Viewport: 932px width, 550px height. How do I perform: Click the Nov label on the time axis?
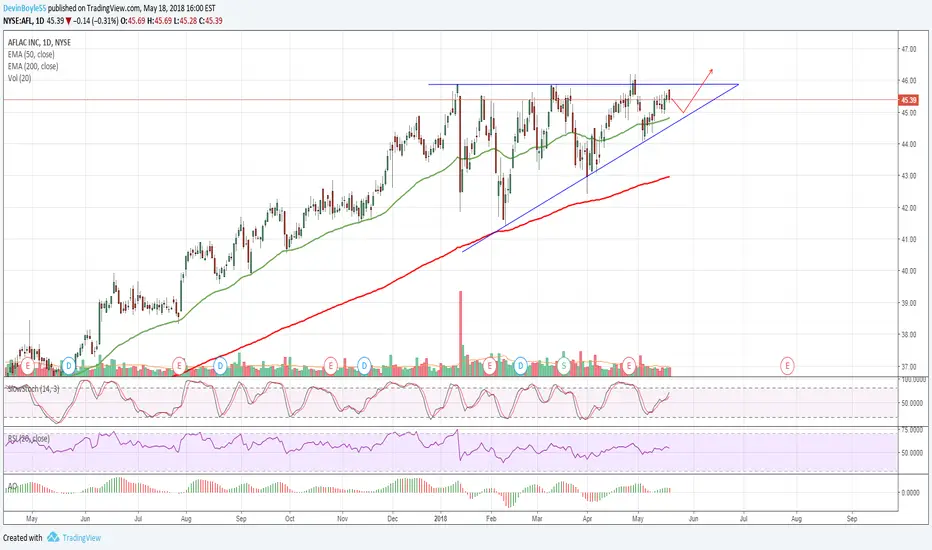point(342,518)
